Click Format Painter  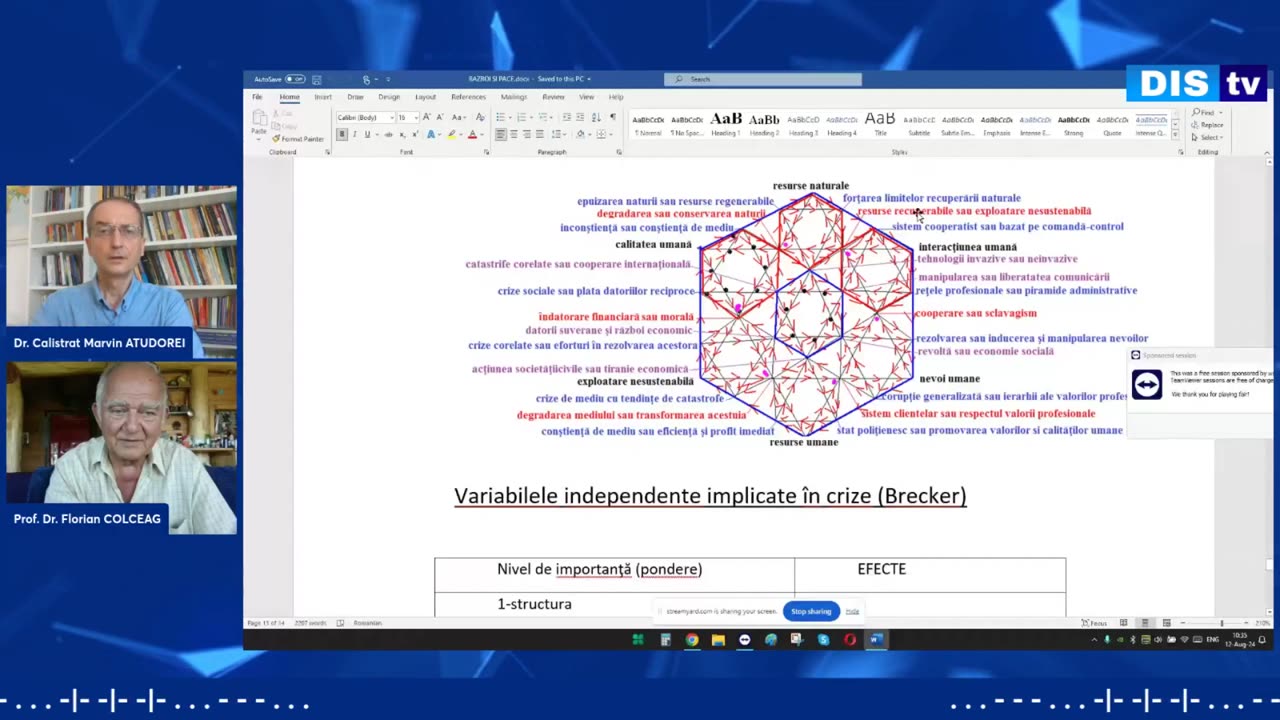299,139
